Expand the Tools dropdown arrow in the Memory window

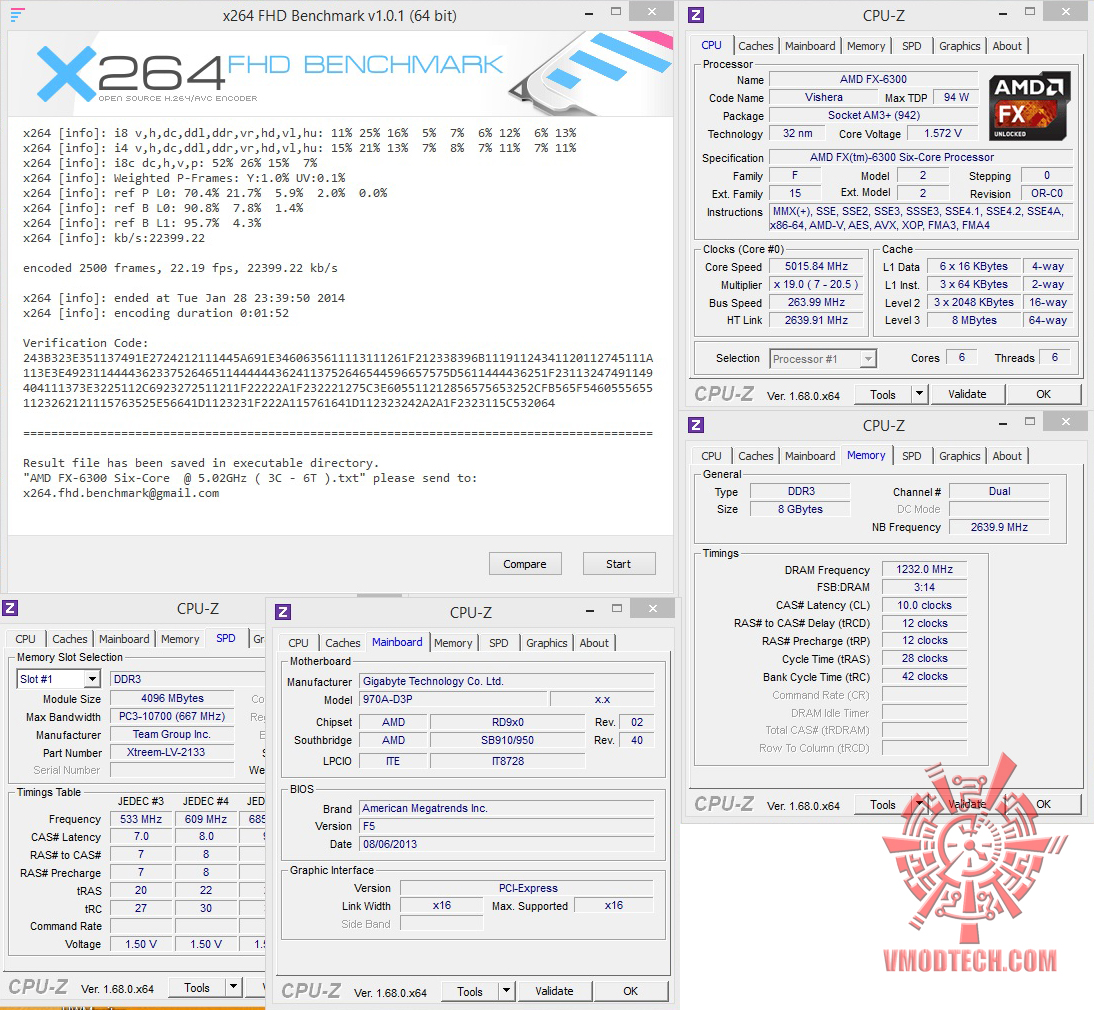tap(920, 804)
